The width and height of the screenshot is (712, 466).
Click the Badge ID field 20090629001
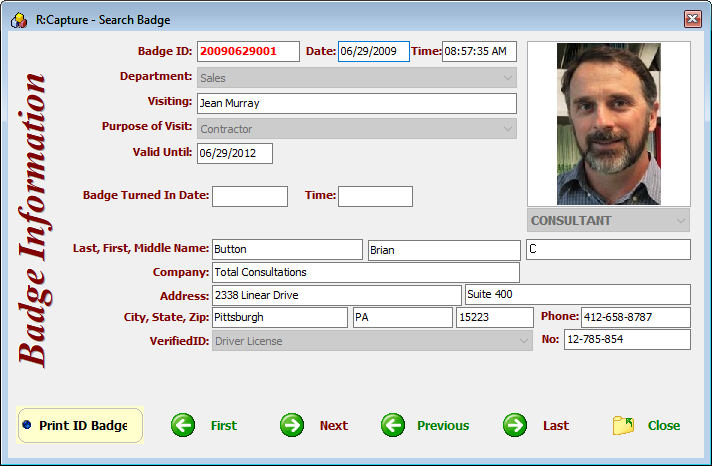(248, 51)
